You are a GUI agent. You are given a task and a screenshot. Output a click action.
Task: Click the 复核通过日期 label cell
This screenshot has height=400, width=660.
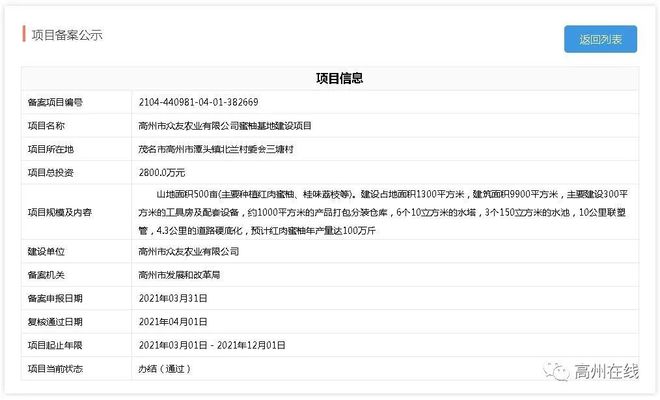(x=77, y=322)
